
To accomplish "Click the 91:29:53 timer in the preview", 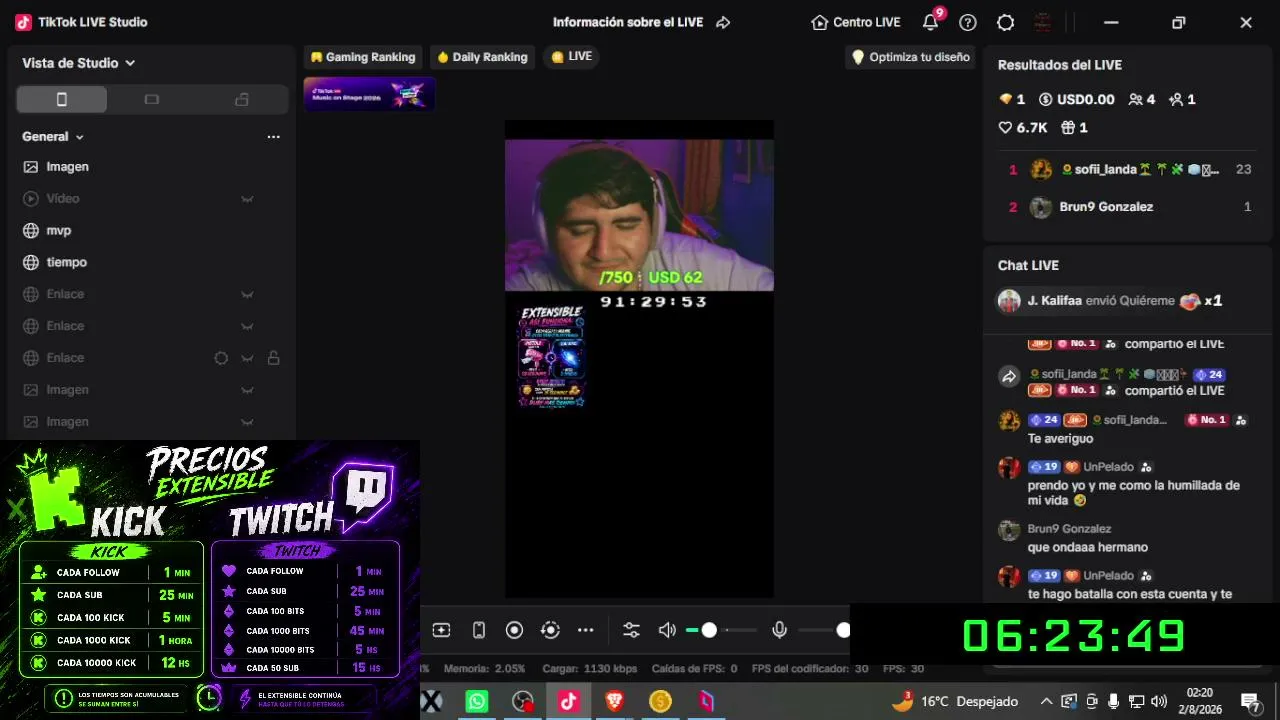I will [x=653, y=302].
